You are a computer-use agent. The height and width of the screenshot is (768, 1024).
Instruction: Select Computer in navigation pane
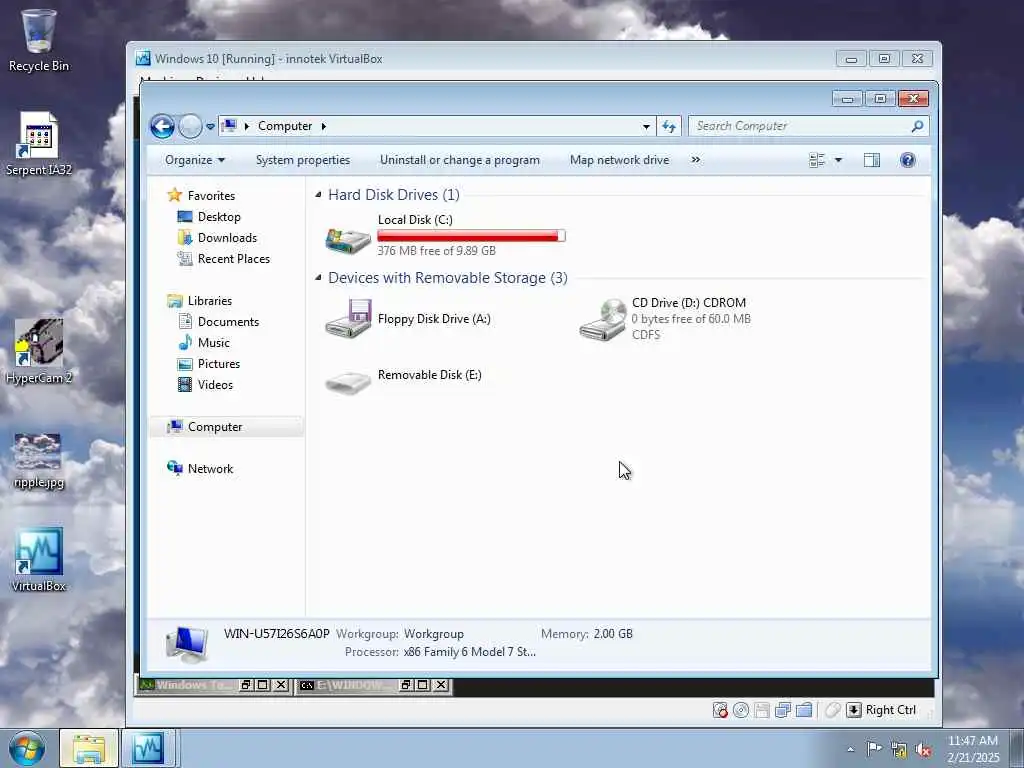coord(215,427)
